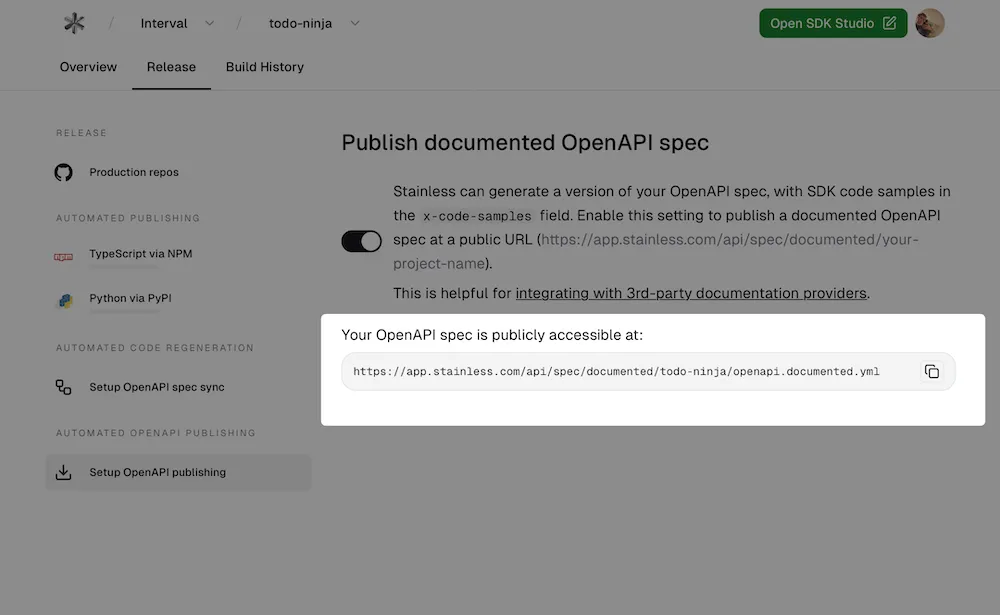Click the Stainless logo icon
This screenshot has height=615, width=1000.
tap(74, 22)
